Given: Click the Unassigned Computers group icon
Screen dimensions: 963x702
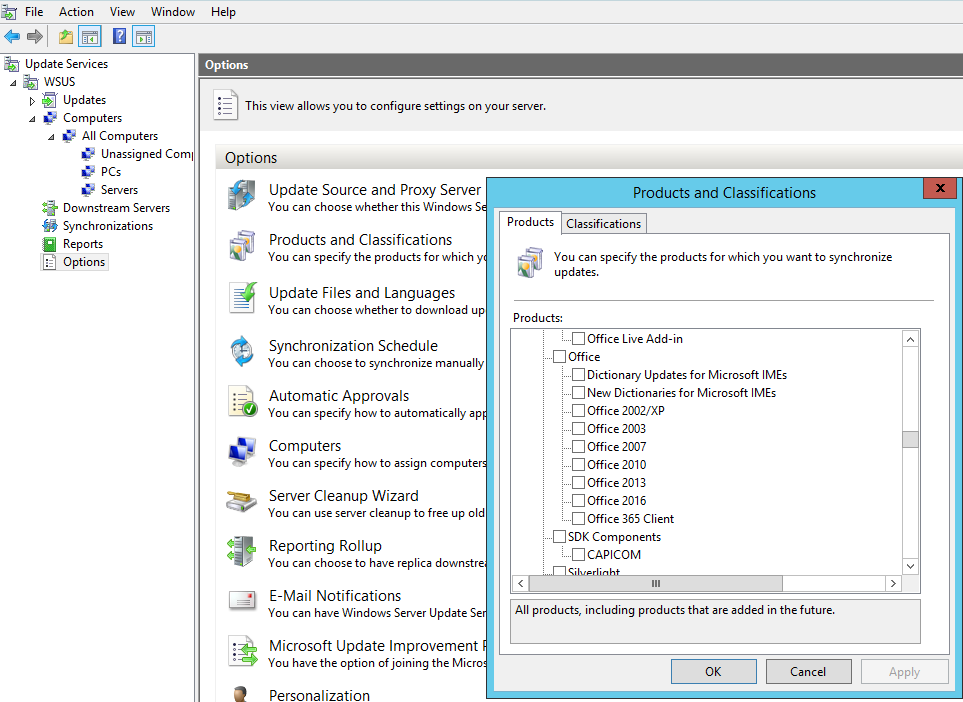Looking at the screenshot, I should click(x=88, y=154).
